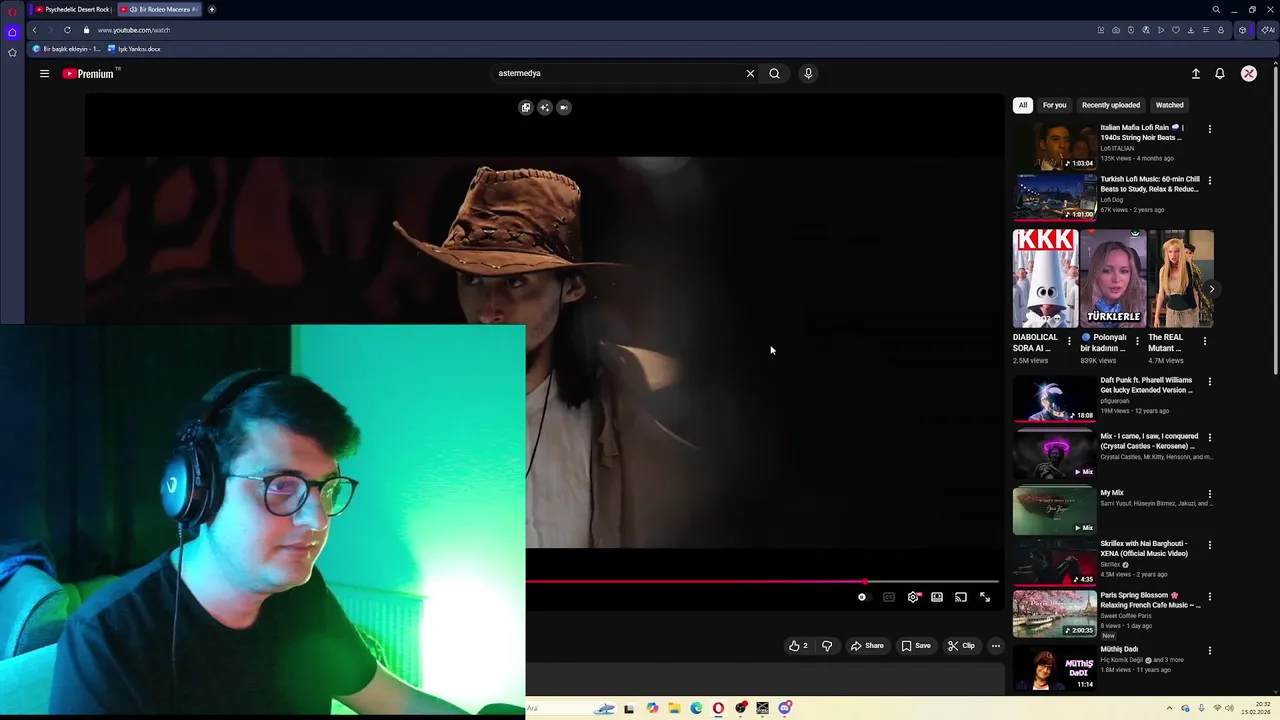Open Opera home in sidebar
1280x720 pixels.
(12, 32)
